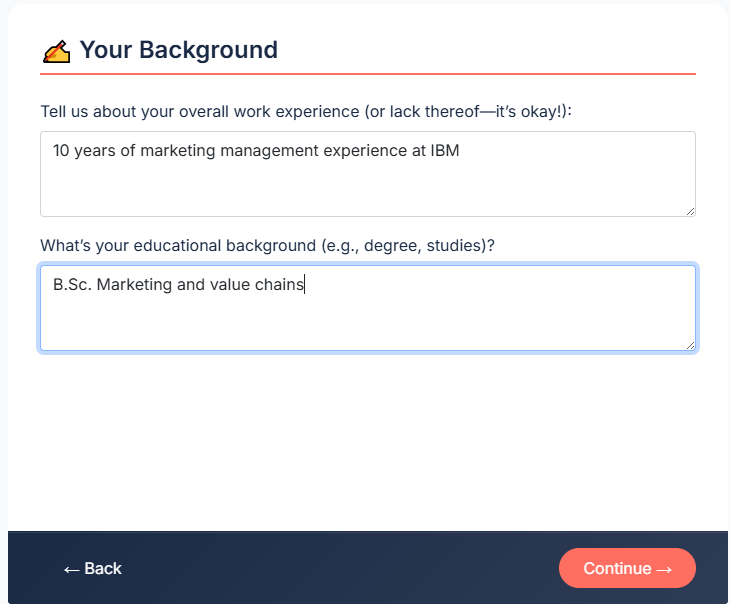Click the empty white area below education field

pos(367,440)
